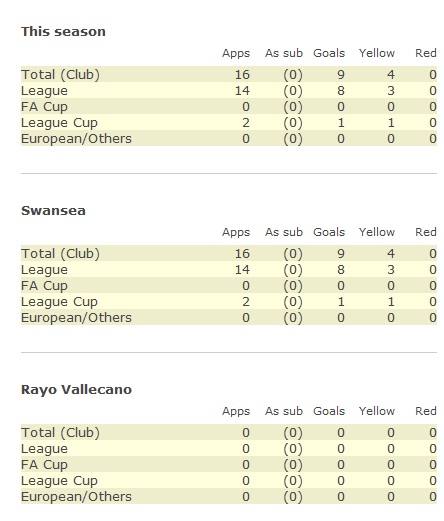Select the 8 league goals value under Swansea
Image resolution: width=444 pixels, height=521 pixels.
pos(341,270)
